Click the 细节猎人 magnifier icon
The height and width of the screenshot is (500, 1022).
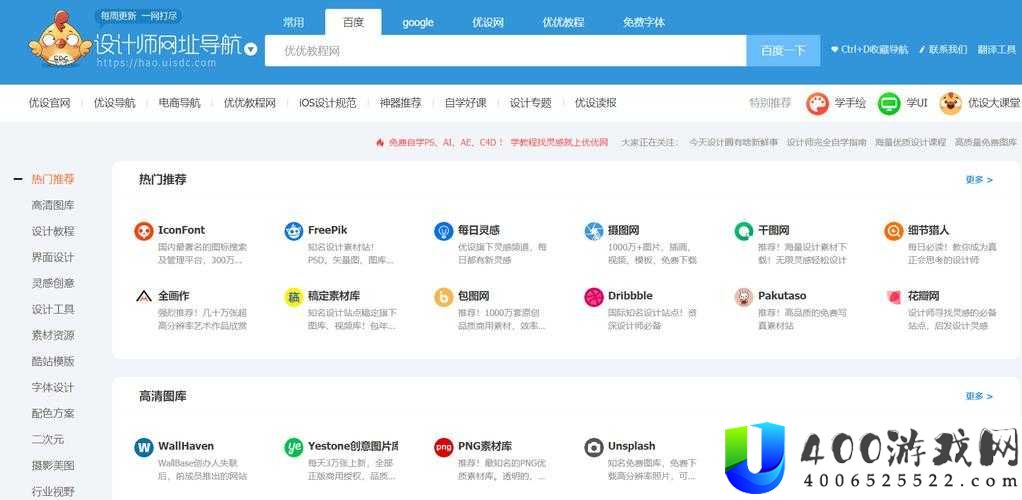point(894,231)
